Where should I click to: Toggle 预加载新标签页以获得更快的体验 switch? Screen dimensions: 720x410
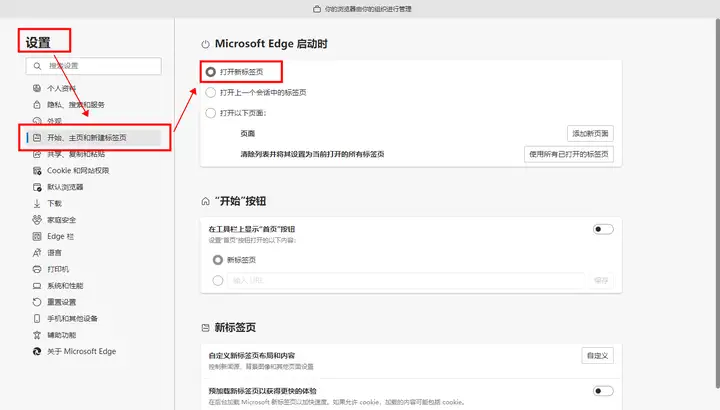coord(603,391)
